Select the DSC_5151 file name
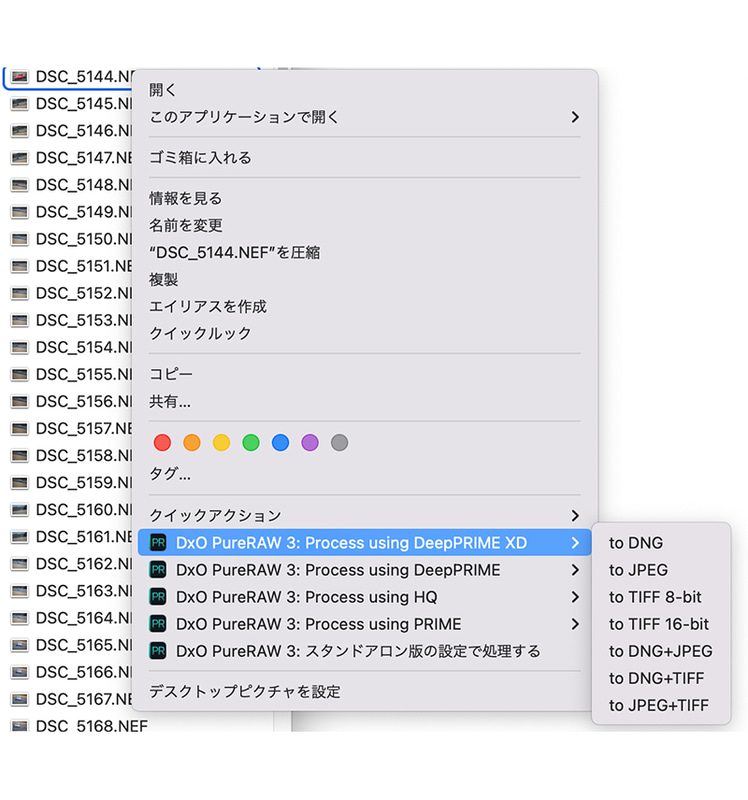Viewport: 748px width, 800px height. point(84,266)
